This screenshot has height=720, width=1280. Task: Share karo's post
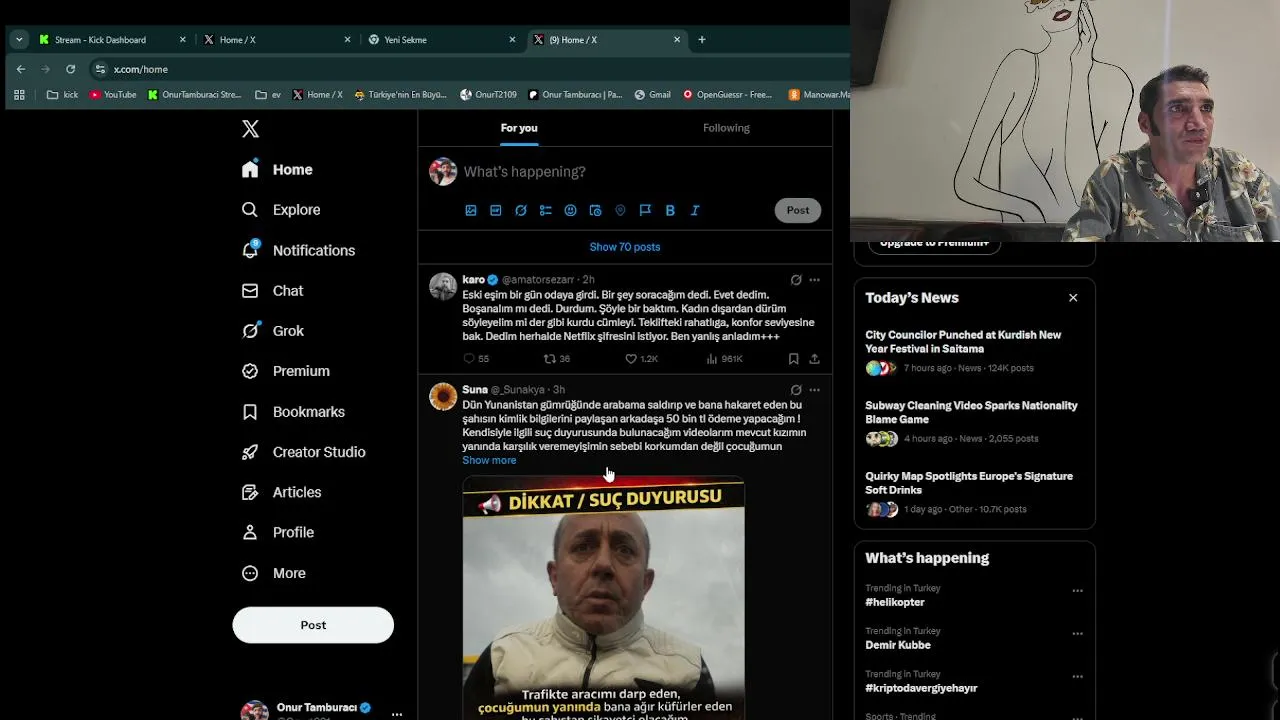click(814, 358)
